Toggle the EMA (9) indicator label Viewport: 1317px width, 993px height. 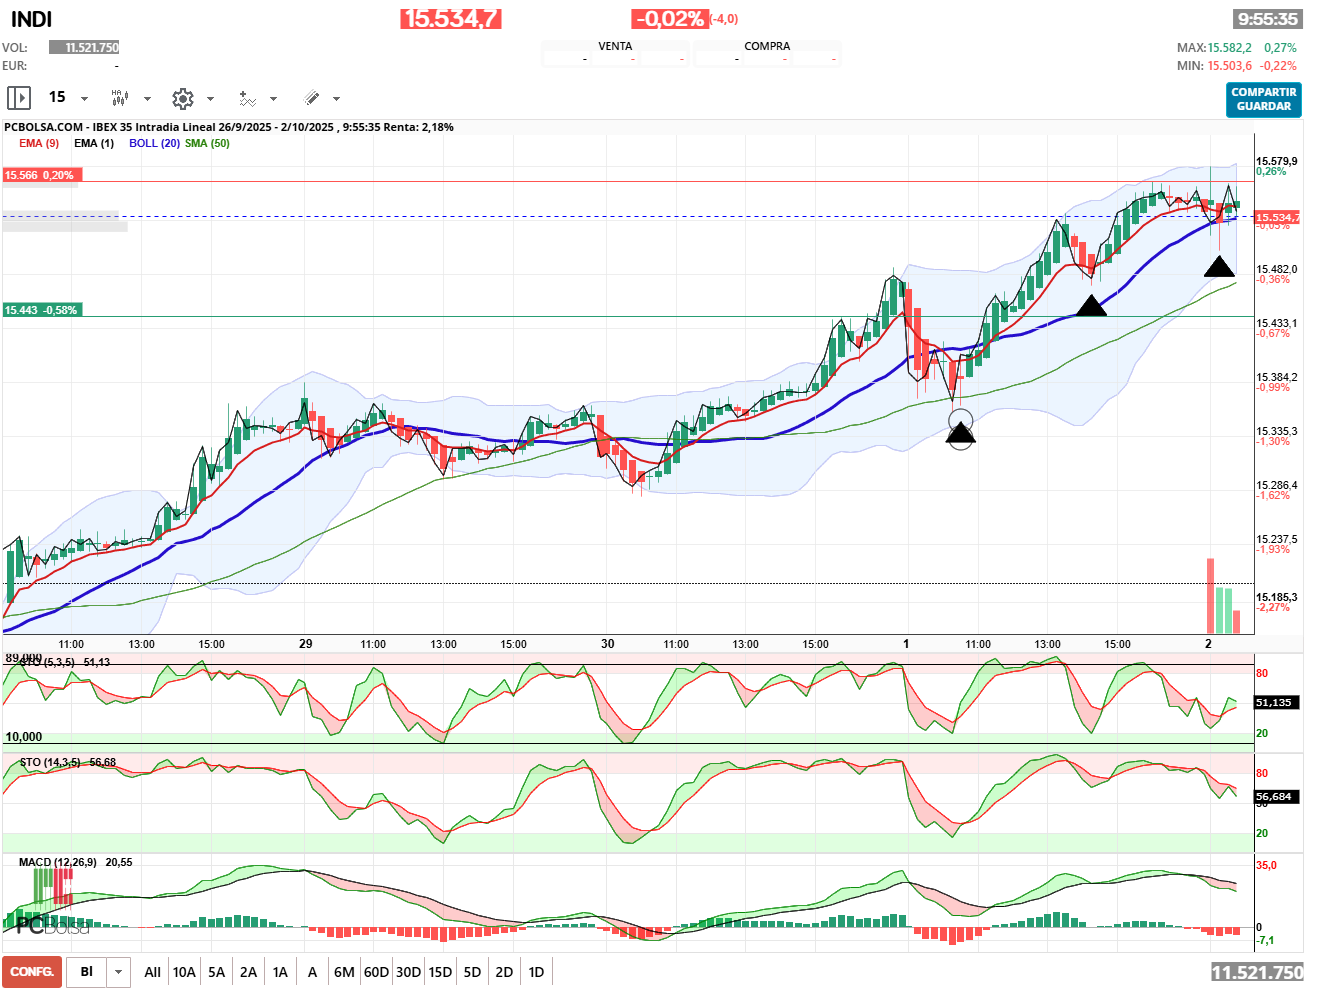pos(39,143)
